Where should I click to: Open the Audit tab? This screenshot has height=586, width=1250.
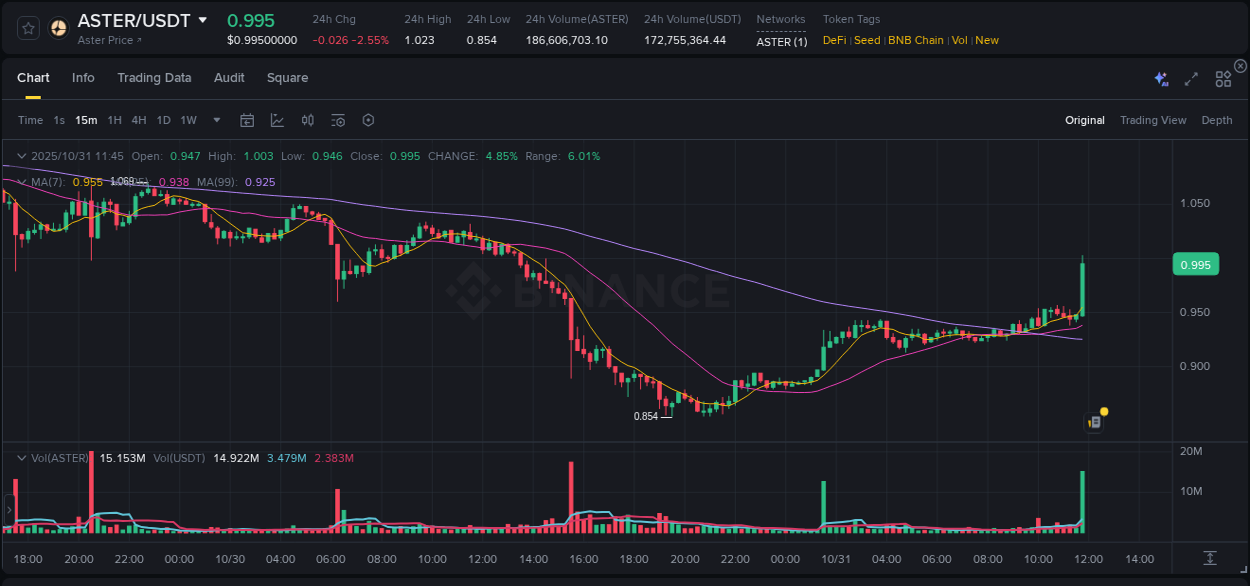point(229,77)
